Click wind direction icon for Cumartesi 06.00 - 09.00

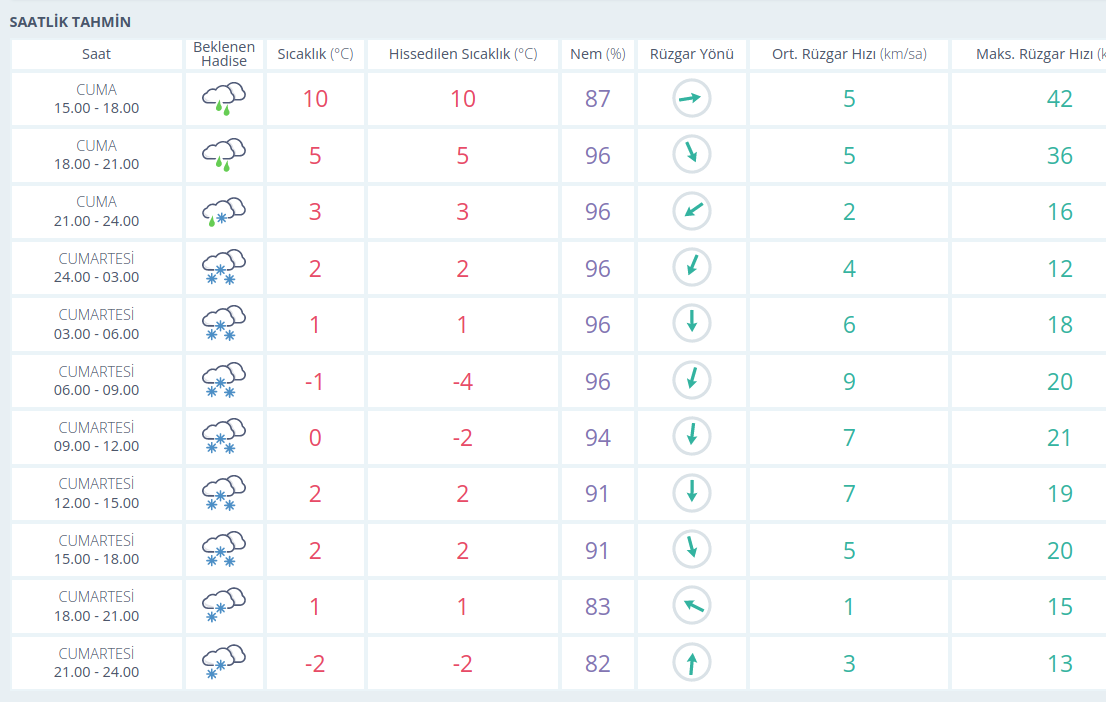coord(691,381)
